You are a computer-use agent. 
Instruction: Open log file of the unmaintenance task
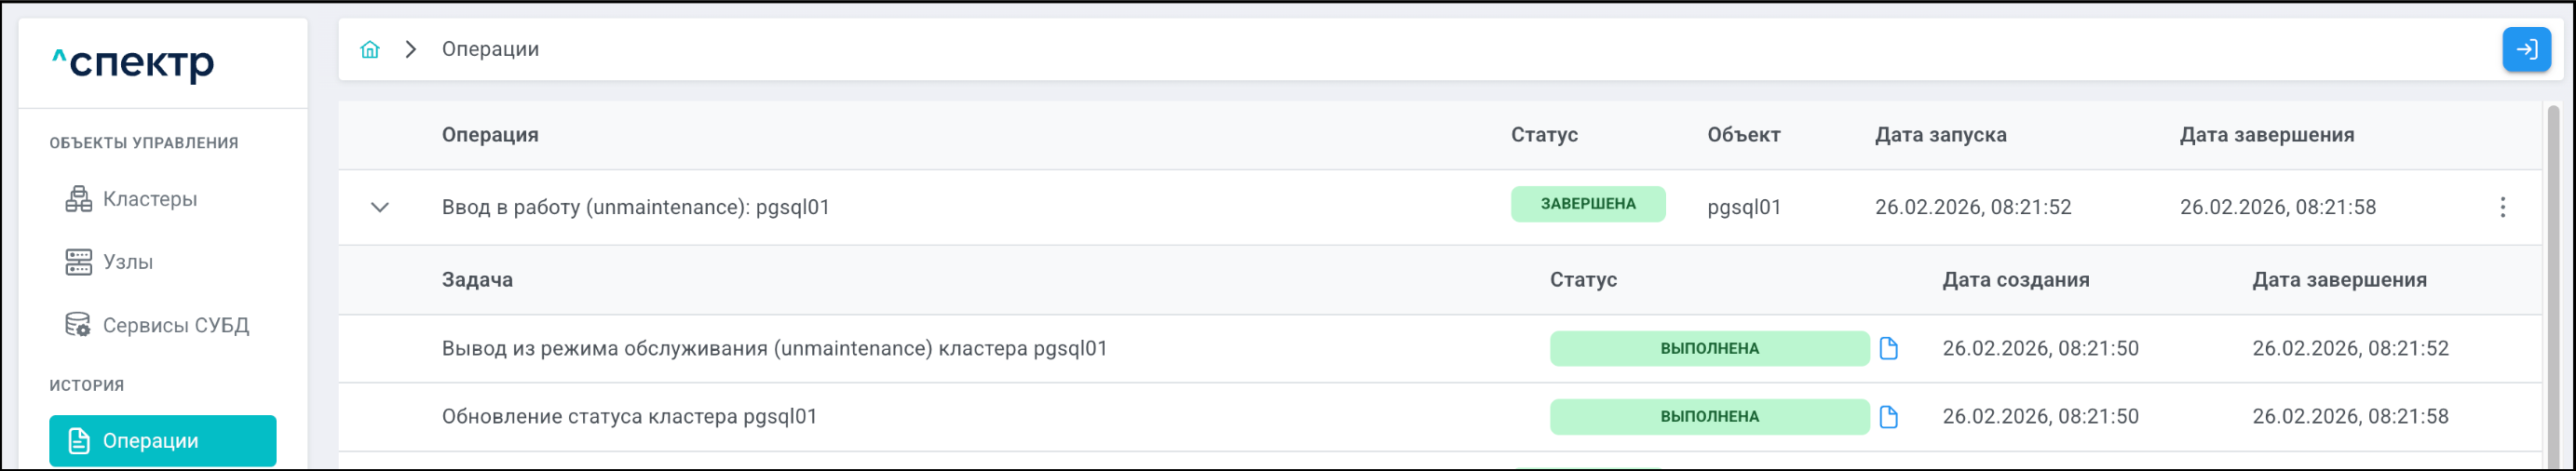[x=1888, y=348]
